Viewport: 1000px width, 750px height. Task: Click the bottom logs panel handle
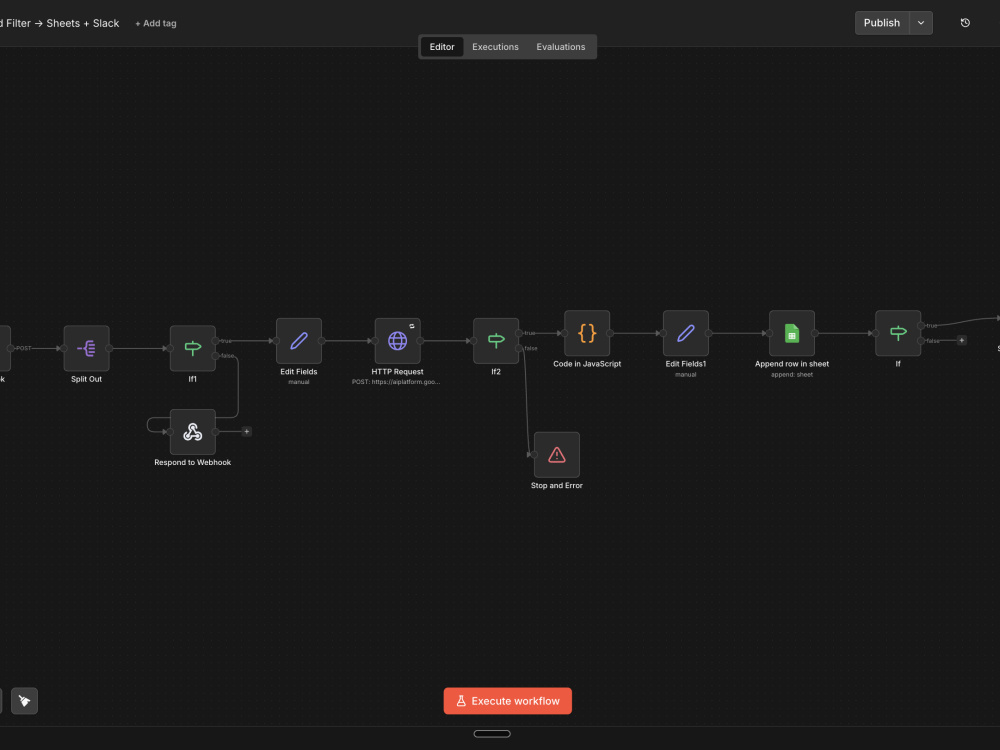pyautogui.click(x=492, y=733)
